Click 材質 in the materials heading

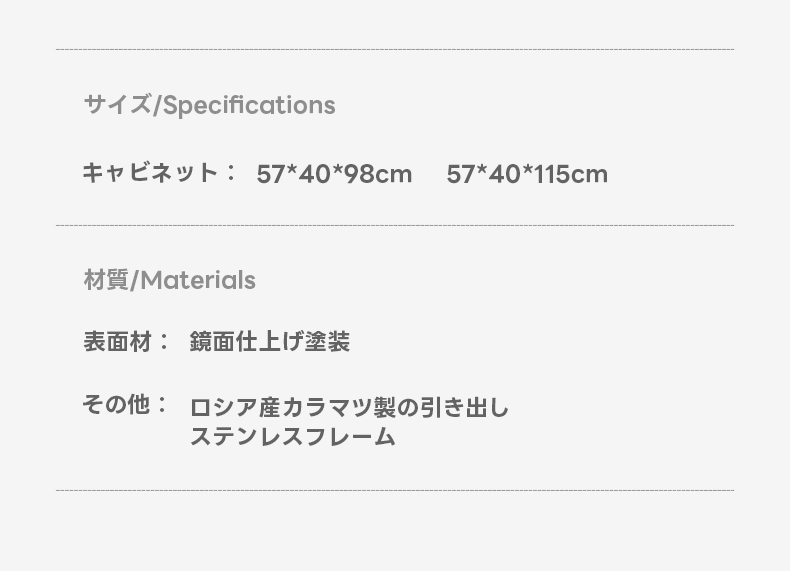click(106, 280)
